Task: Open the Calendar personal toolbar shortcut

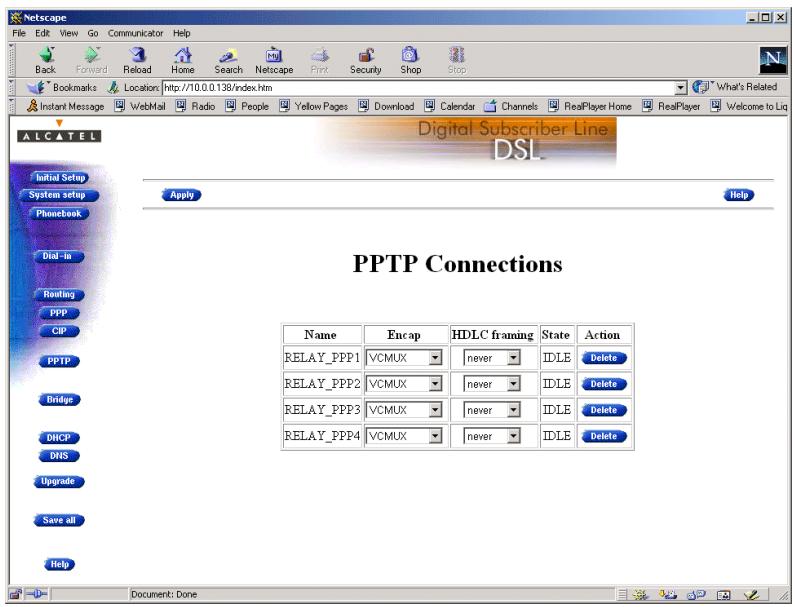Action: click(450, 106)
